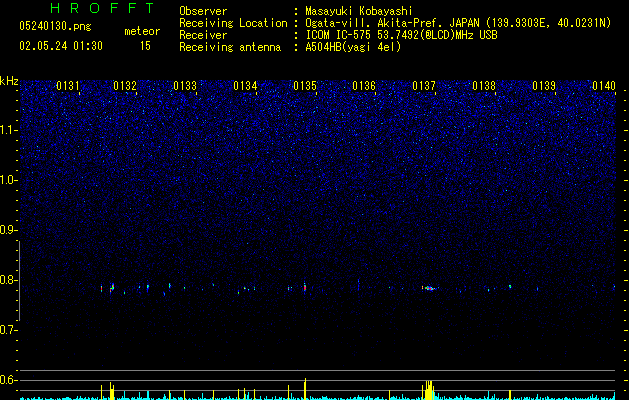Image resolution: width=629 pixels, height=400 pixels.
Task: Click the 0132 time marker
Action: coord(125,86)
